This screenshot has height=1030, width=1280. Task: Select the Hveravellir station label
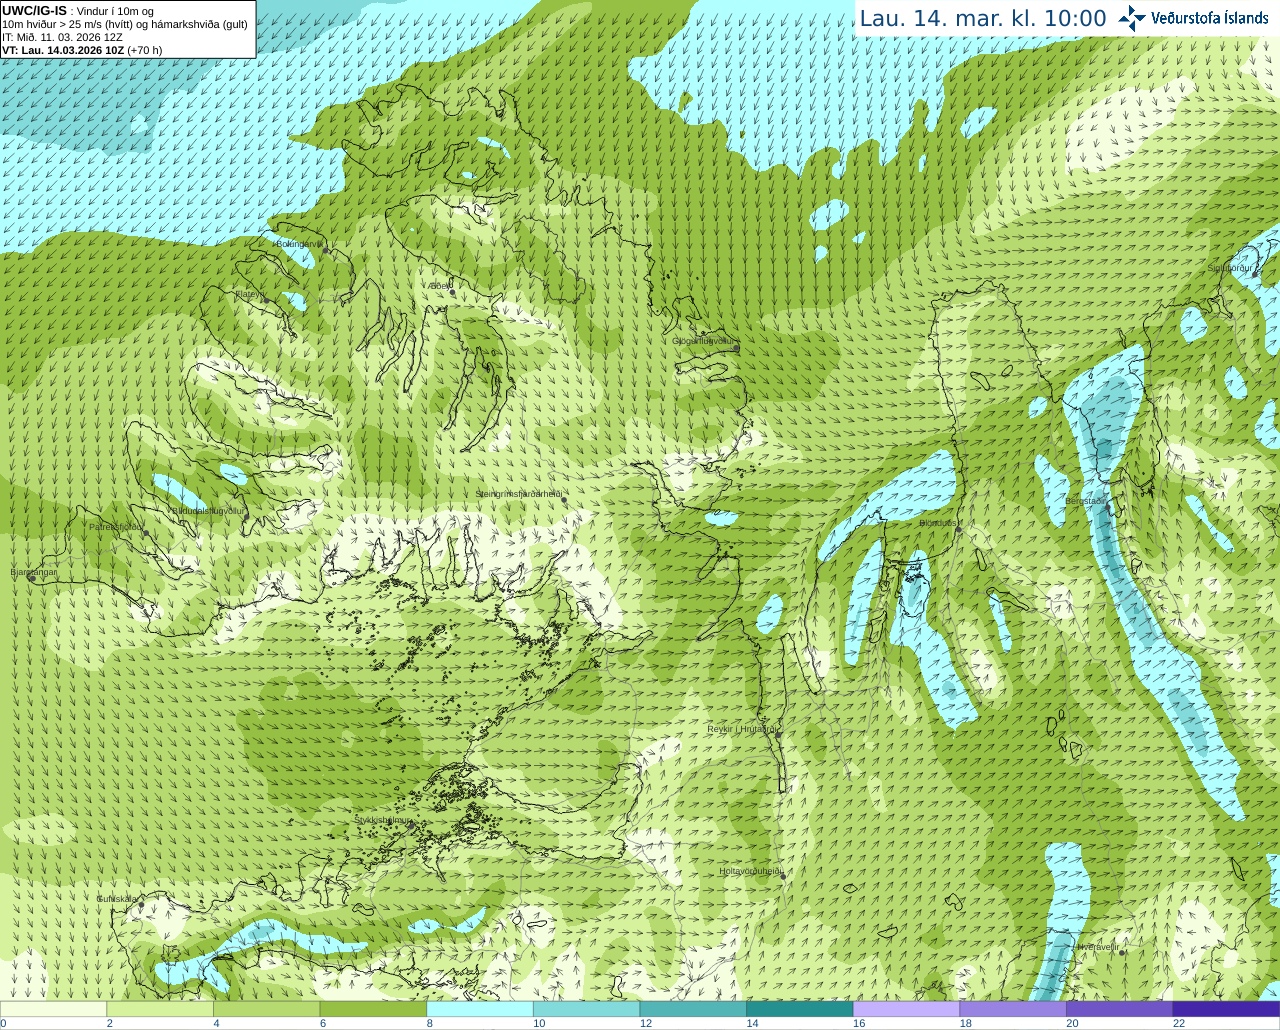pyautogui.click(x=1097, y=946)
